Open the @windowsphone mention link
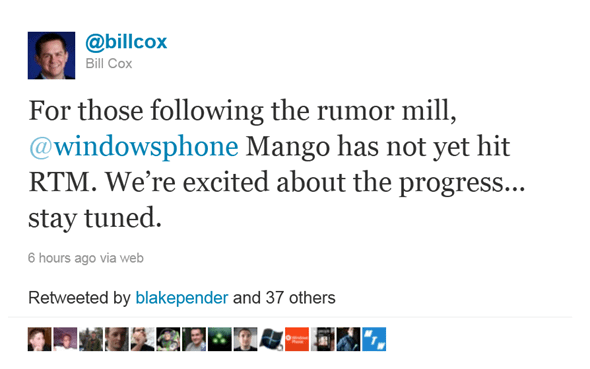Screen dimensions: 590x369 point(134,147)
